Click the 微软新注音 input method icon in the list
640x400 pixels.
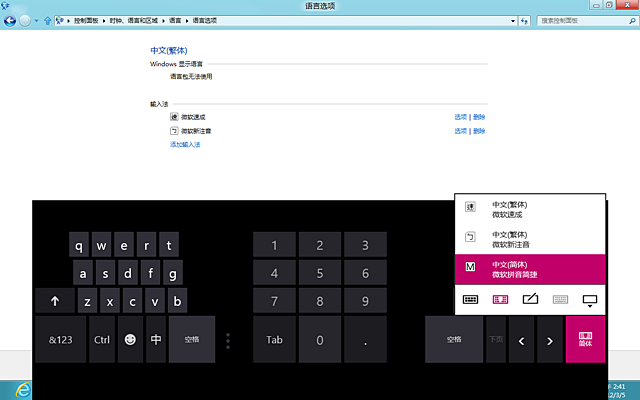174,131
